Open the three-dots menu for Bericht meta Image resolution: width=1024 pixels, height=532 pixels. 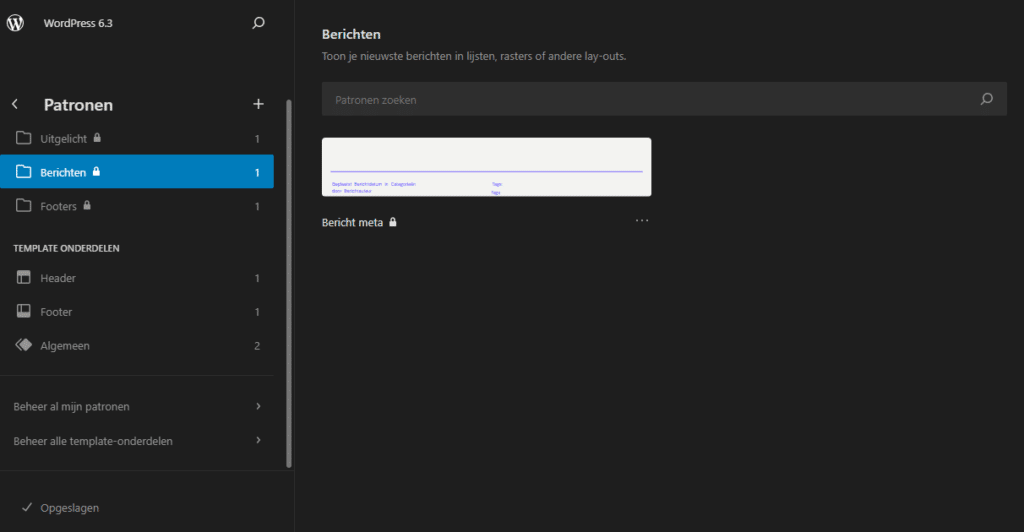(642, 221)
